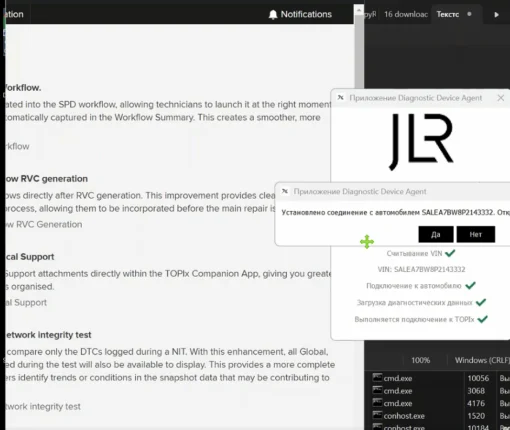
Task: Click PID 10056 in the process list
Action: tap(478, 378)
